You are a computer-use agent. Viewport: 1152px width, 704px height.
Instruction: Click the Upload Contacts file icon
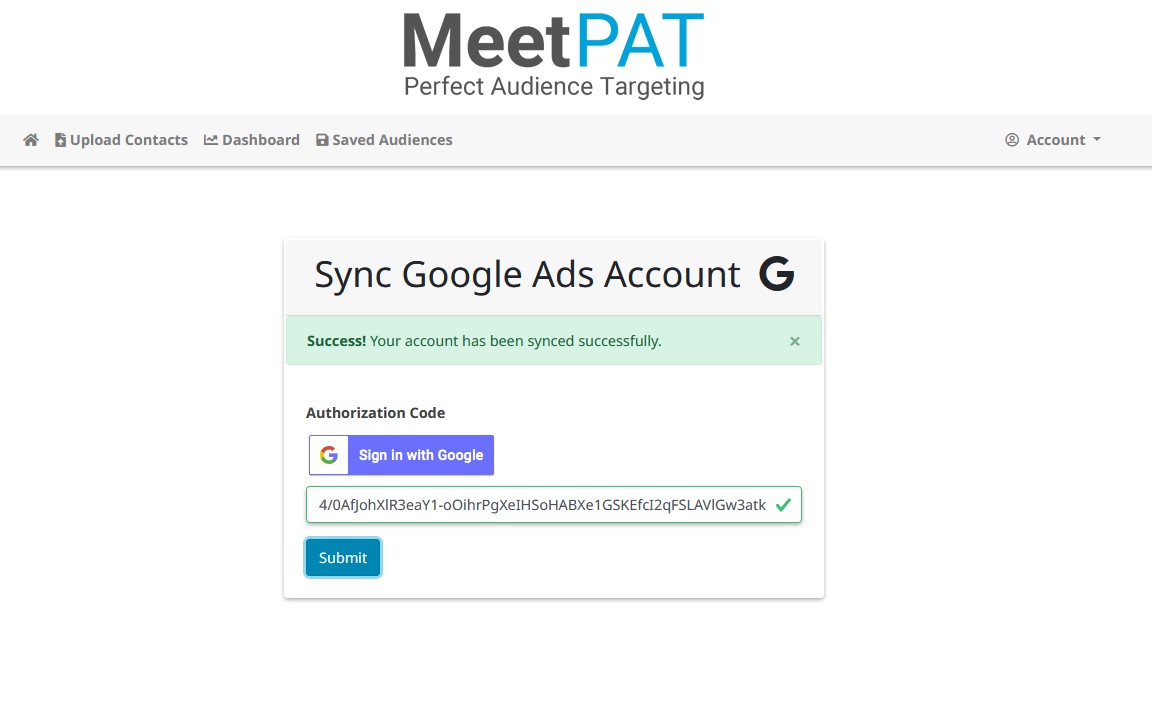tap(60, 140)
